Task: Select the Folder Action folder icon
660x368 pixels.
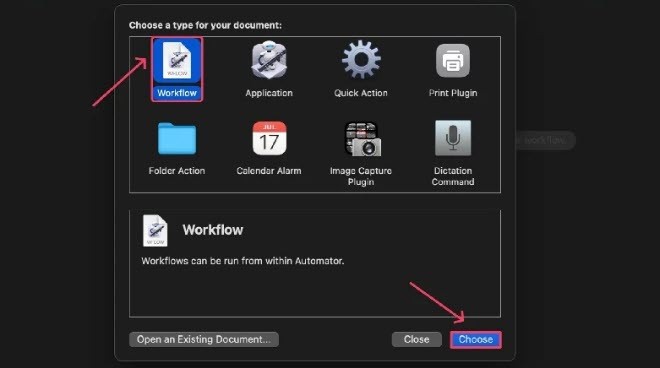Action: [x=177, y=139]
